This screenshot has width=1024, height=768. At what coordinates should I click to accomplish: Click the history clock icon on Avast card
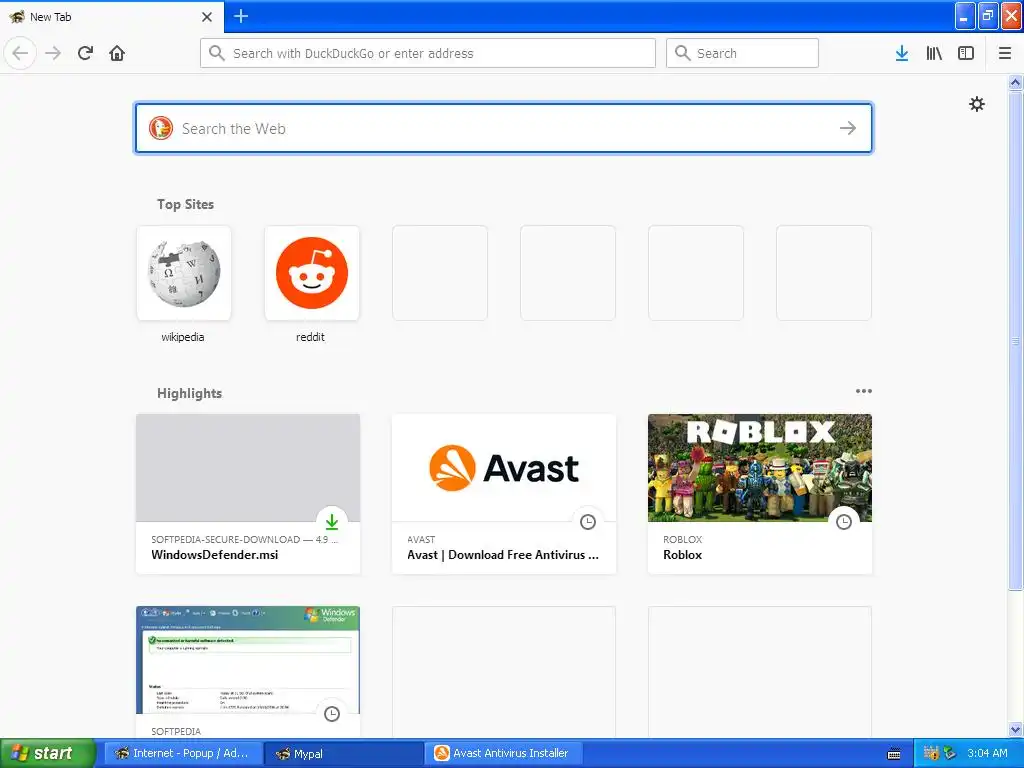(588, 522)
